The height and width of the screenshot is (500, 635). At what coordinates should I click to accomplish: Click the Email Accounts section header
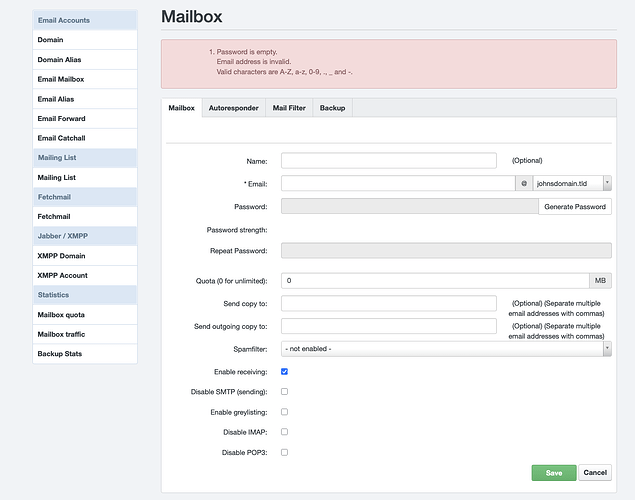[x=85, y=20]
